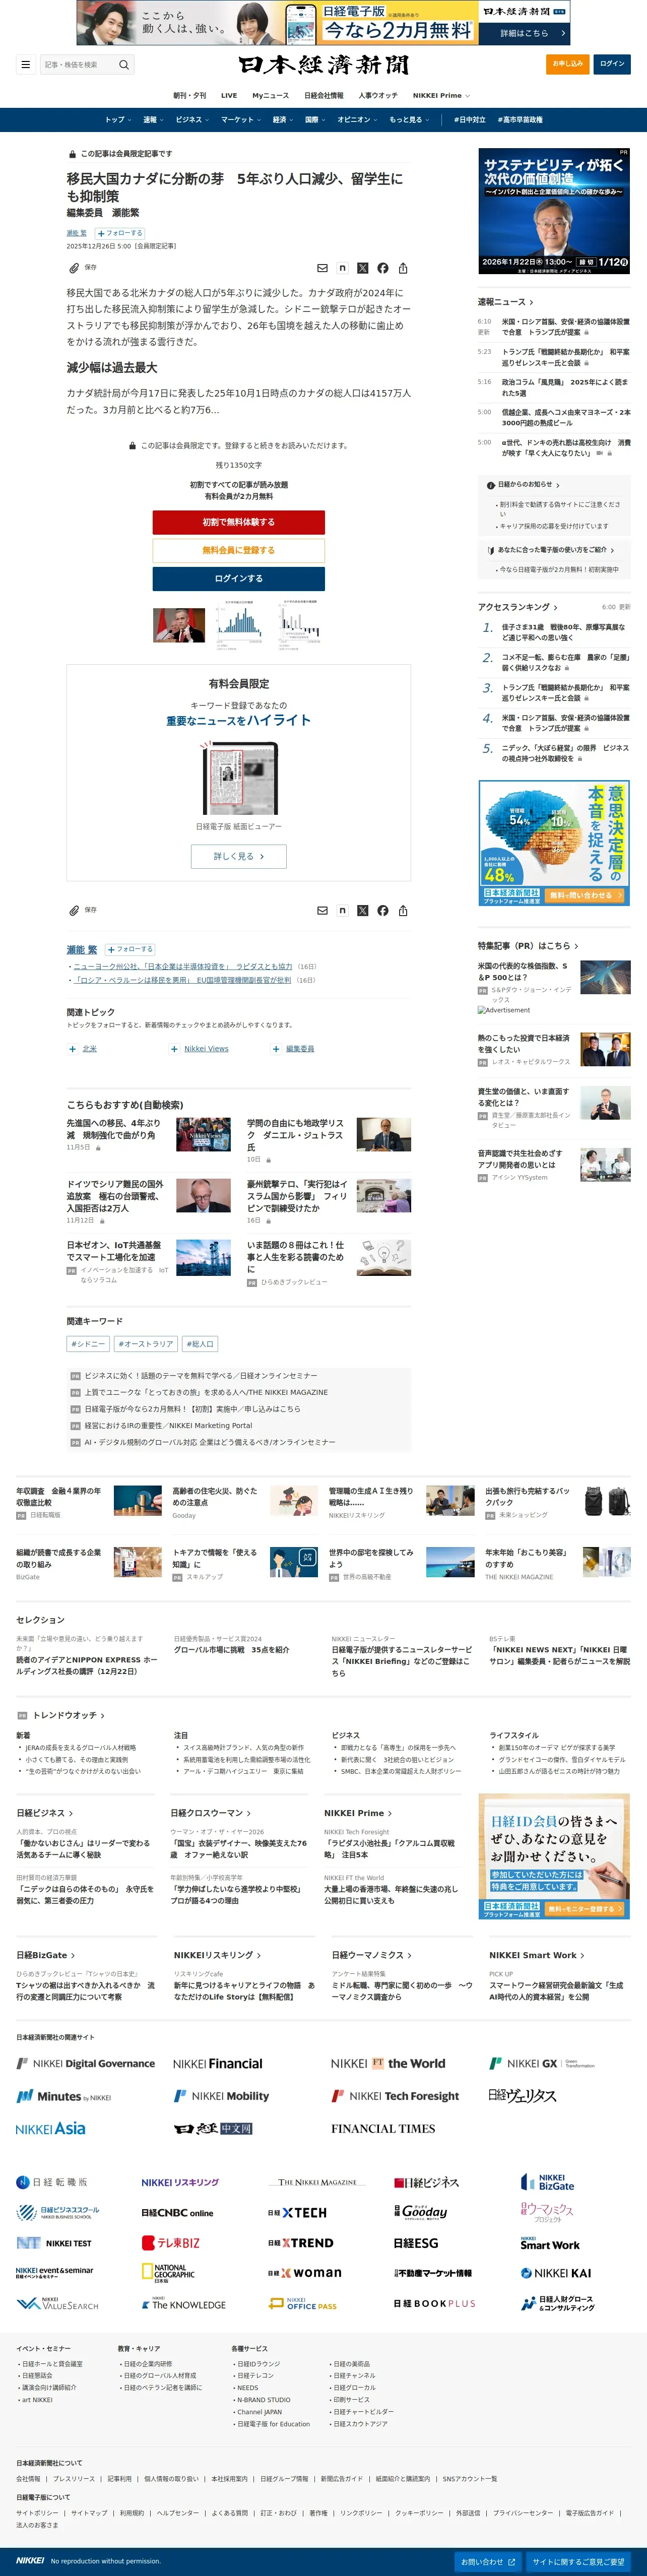Open the NIKKEI Prime header dropdown
This screenshot has height=2576, width=647.
441,96
